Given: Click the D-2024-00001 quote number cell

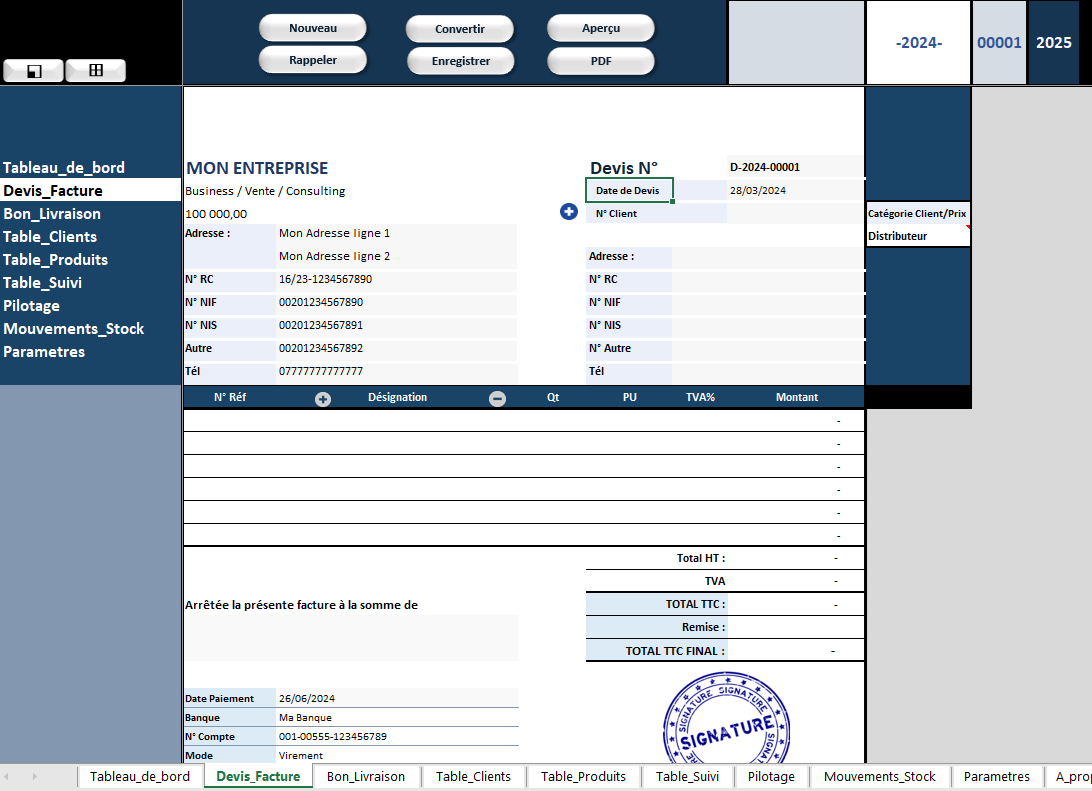Looking at the screenshot, I should tap(795, 167).
